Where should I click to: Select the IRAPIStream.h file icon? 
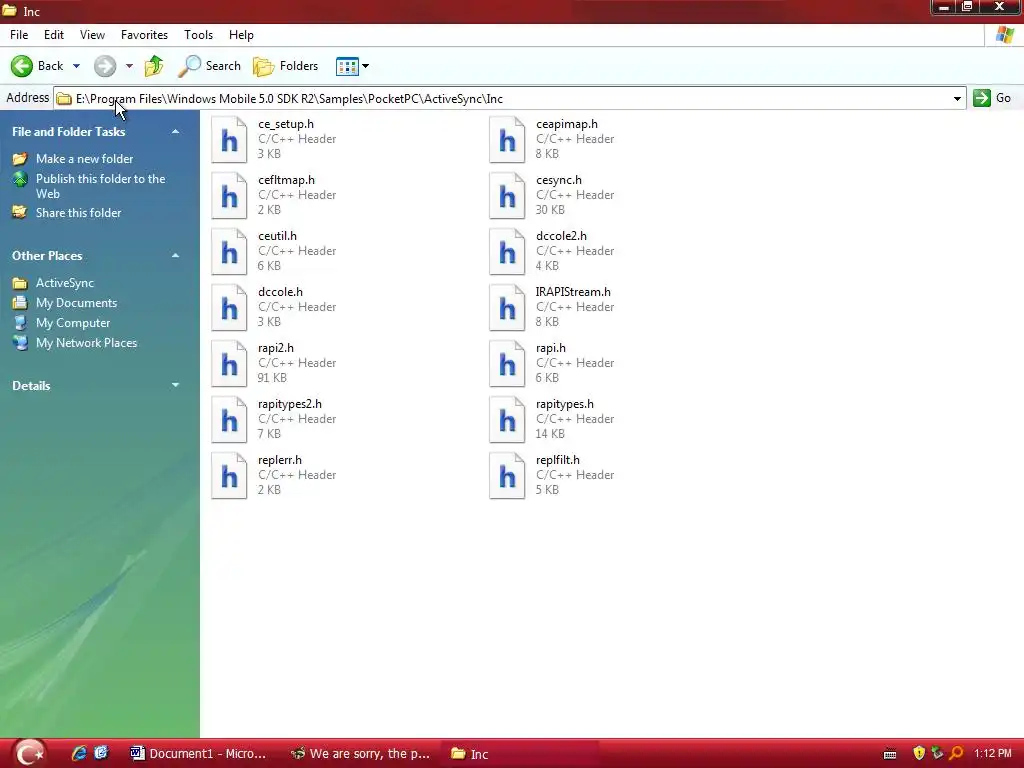click(x=507, y=308)
